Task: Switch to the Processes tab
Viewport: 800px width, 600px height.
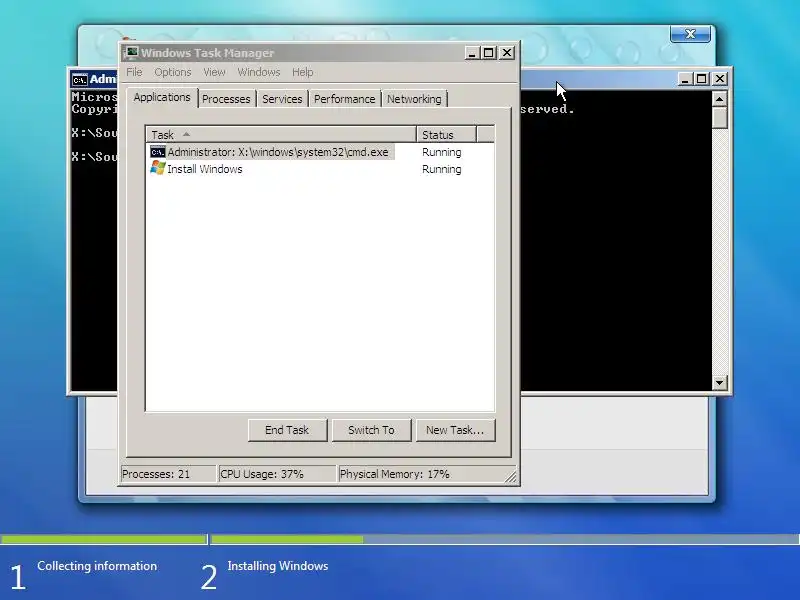Action: tap(226, 99)
